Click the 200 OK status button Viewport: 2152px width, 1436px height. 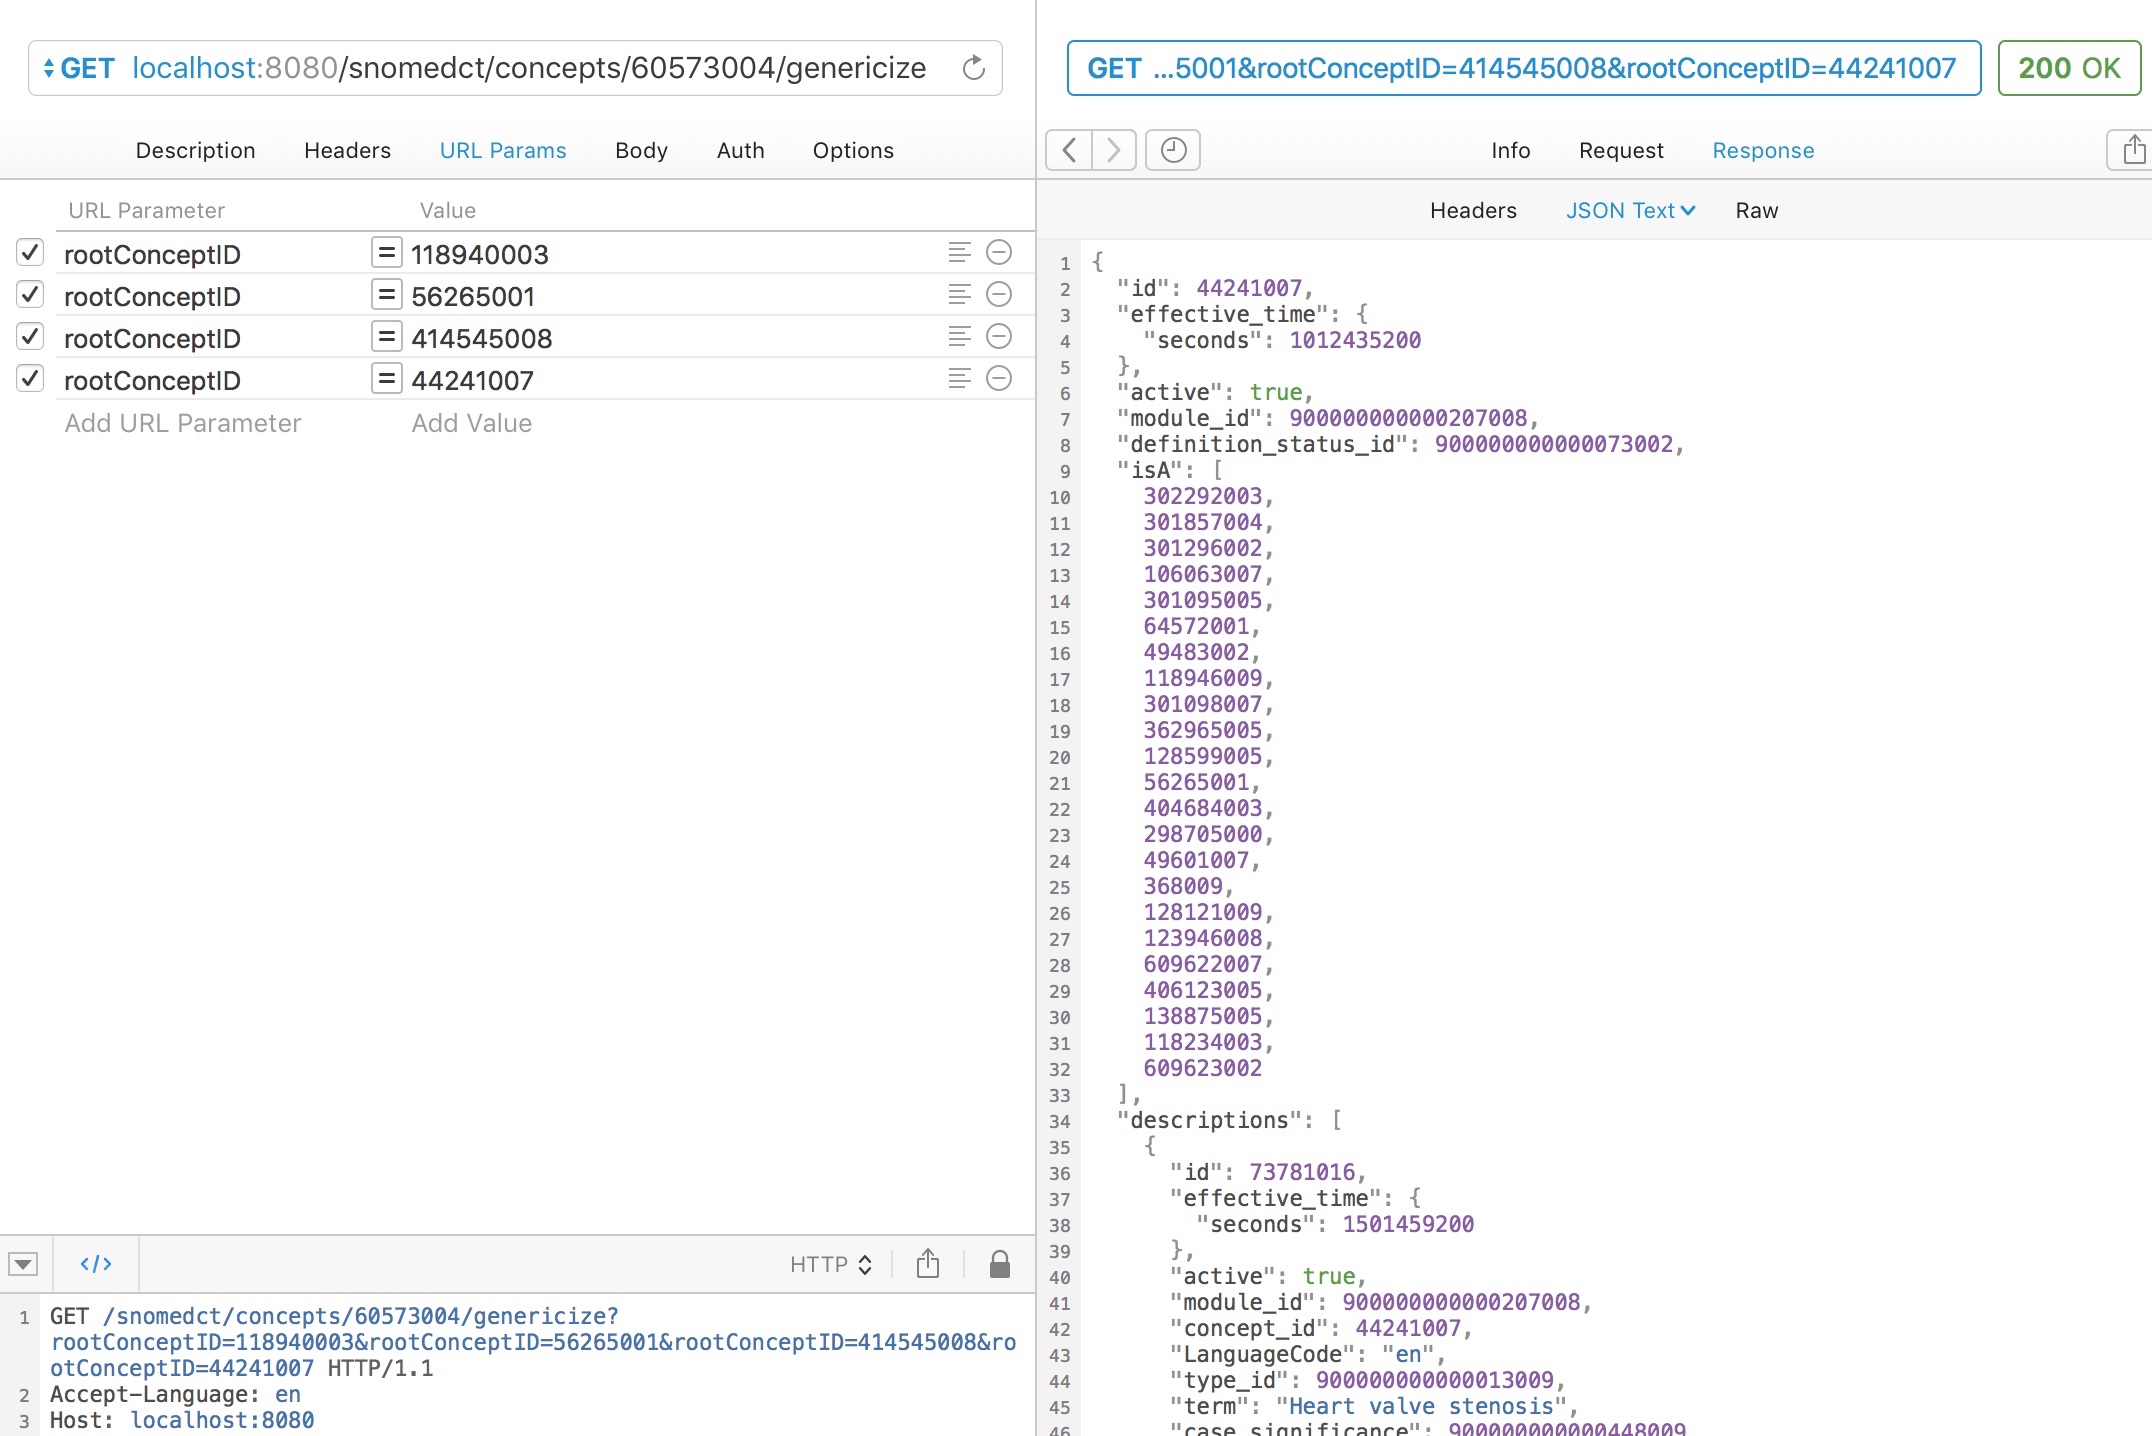(x=2068, y=68)
